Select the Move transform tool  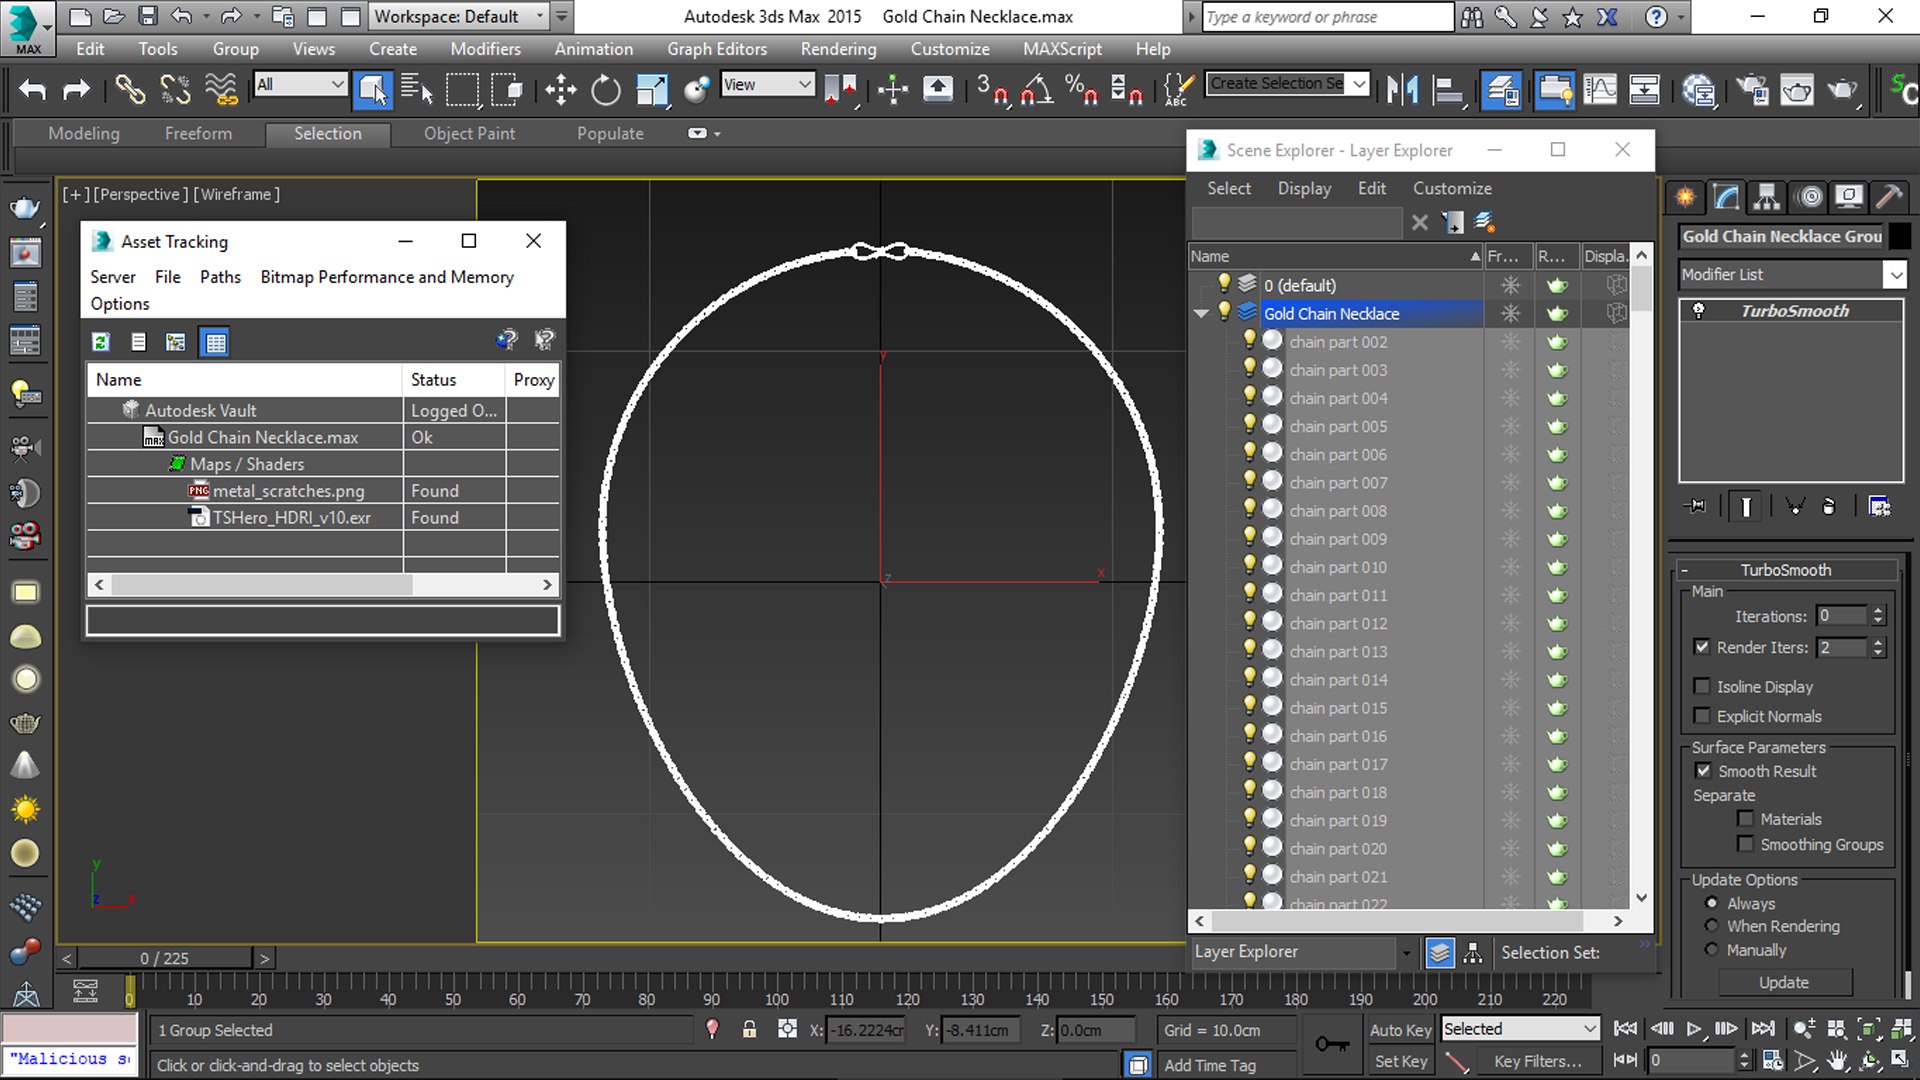coord(560,91)
